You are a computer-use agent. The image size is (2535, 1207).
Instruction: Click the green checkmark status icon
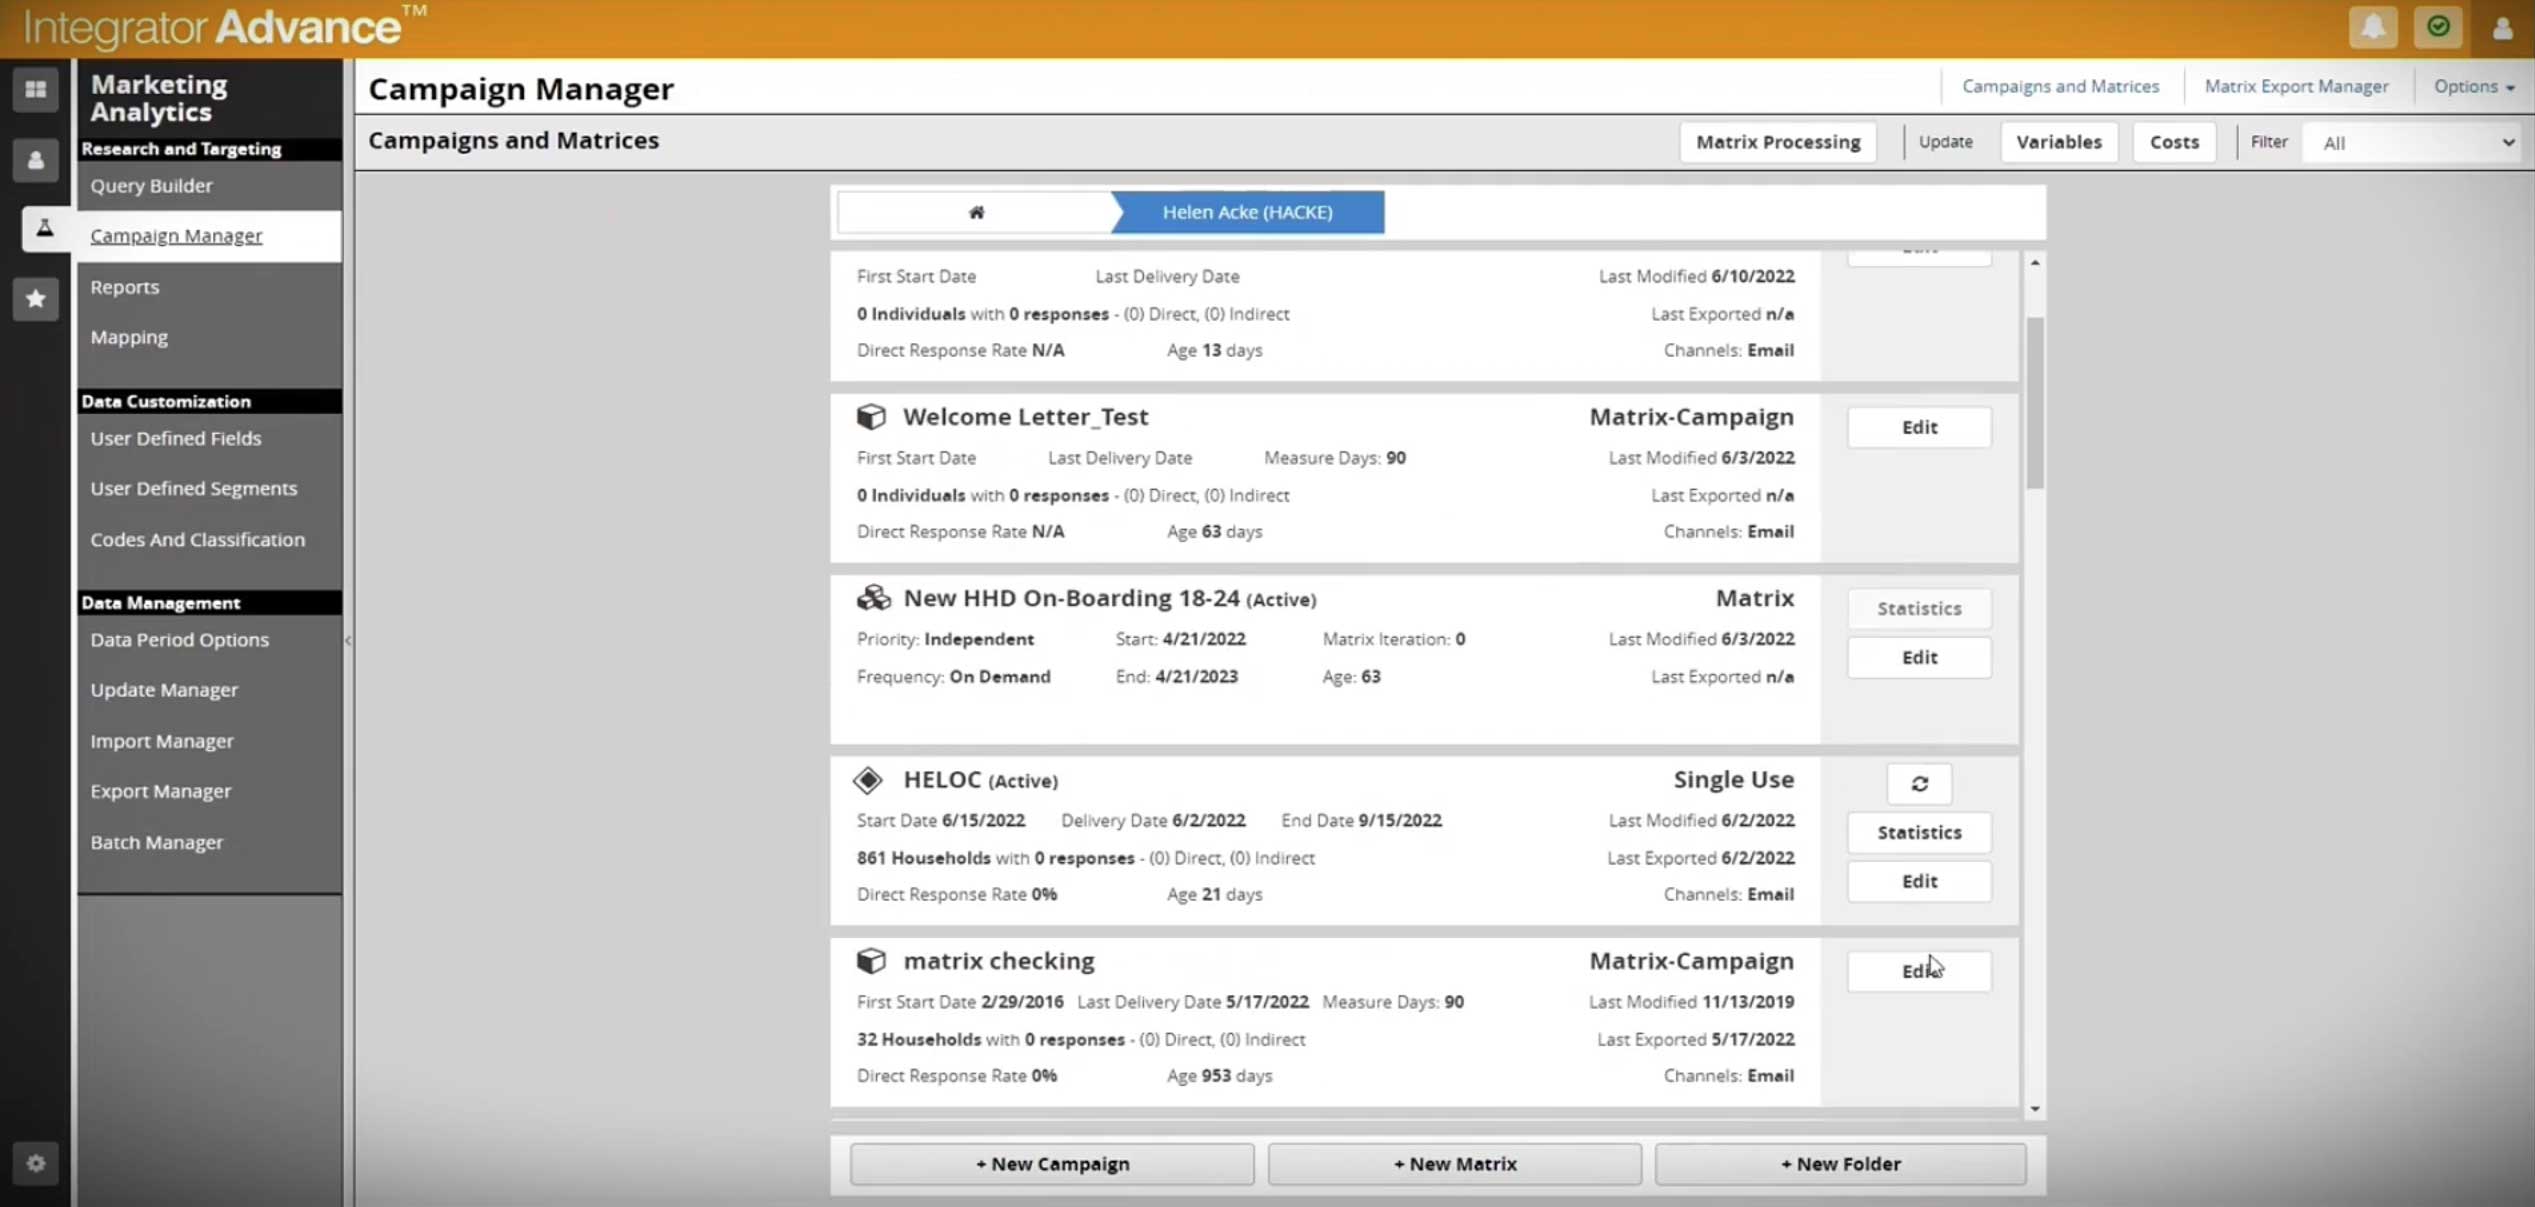pos(2437,27)
